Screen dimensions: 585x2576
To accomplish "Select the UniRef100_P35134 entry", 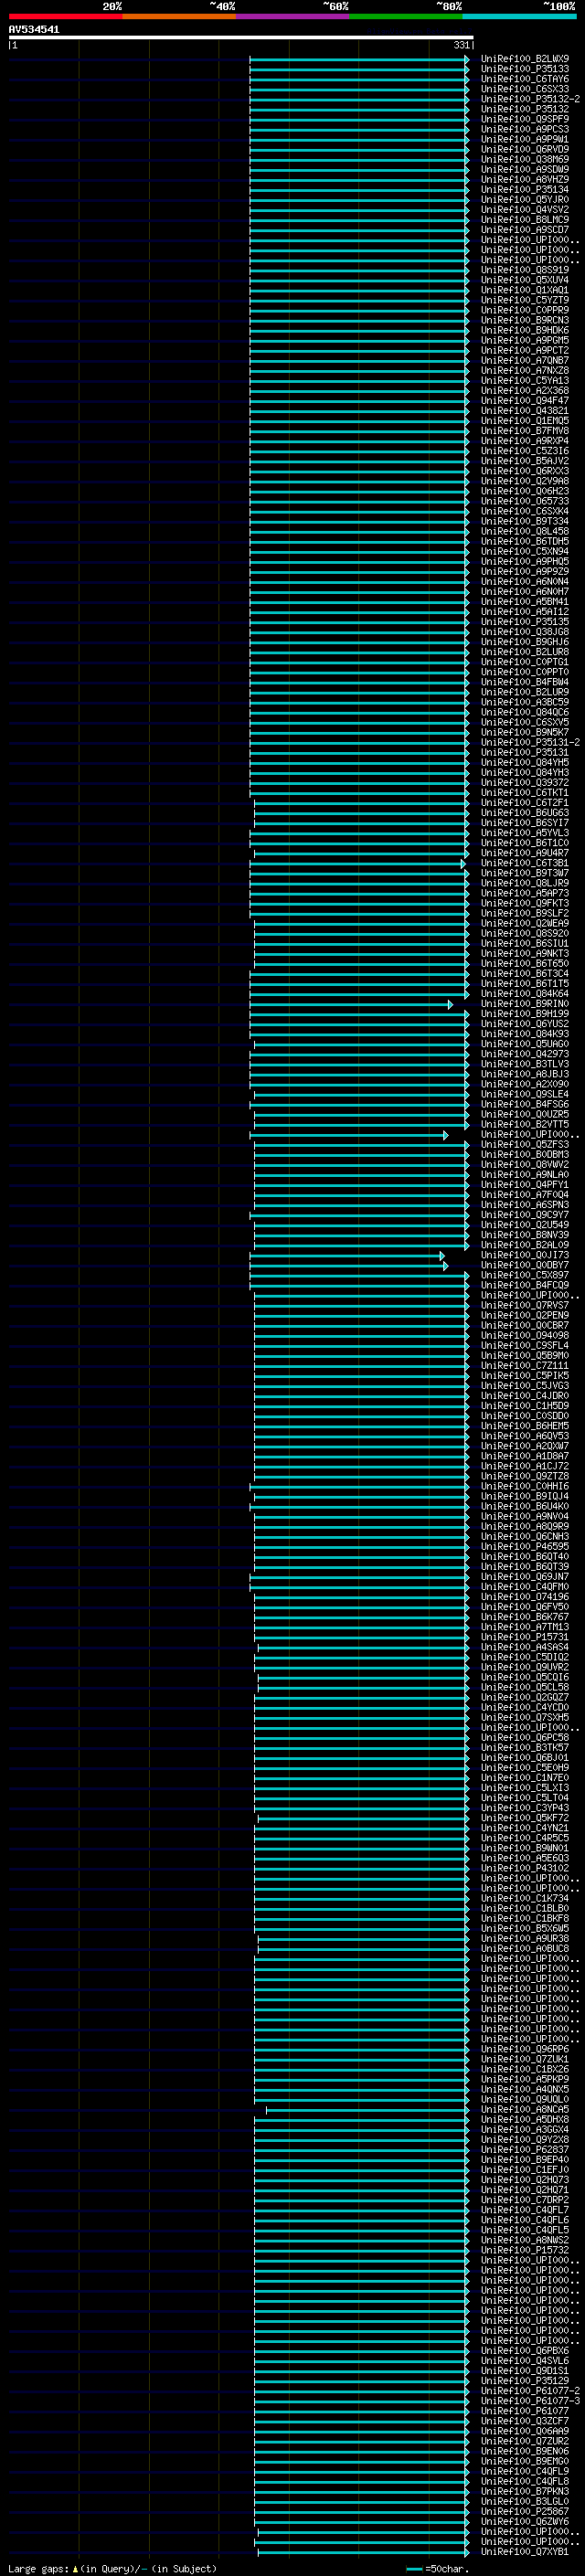I will (524, 190).
